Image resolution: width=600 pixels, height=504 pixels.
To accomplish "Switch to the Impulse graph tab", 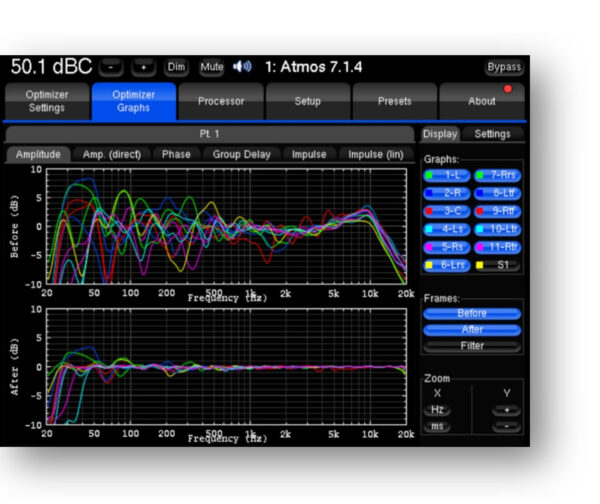I will pos(309,154).
